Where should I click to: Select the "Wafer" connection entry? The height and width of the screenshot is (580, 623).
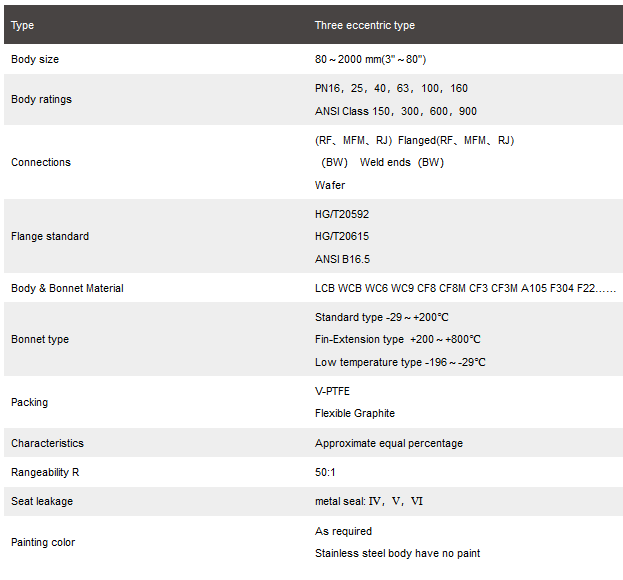[330, 185]
